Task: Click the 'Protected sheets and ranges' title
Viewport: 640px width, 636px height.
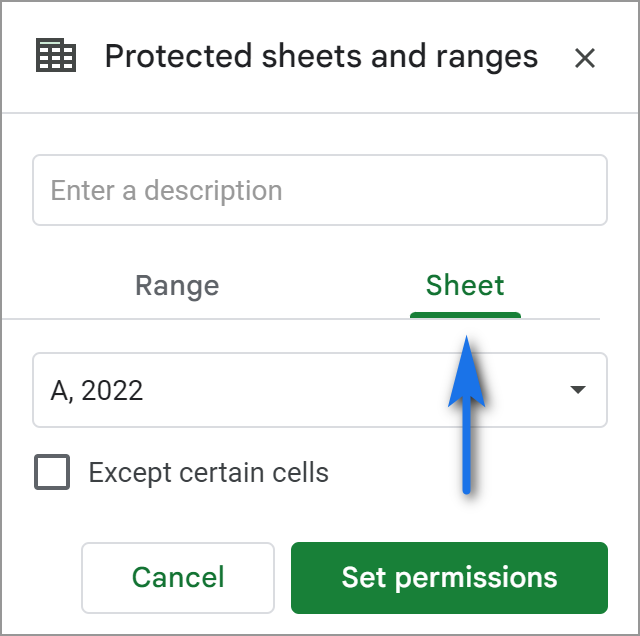Action: click(x=321, y=57)
